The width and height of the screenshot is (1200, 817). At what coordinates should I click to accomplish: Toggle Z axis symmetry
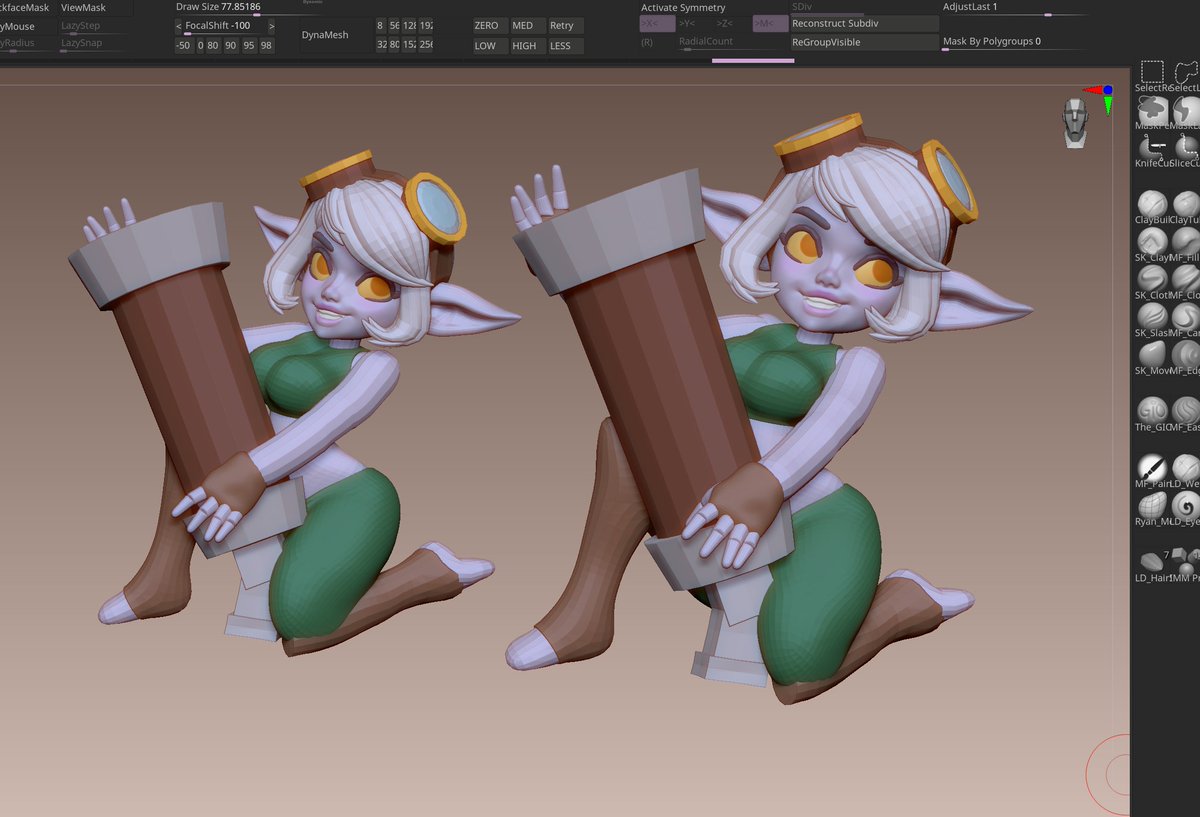[x=725, y=23]
